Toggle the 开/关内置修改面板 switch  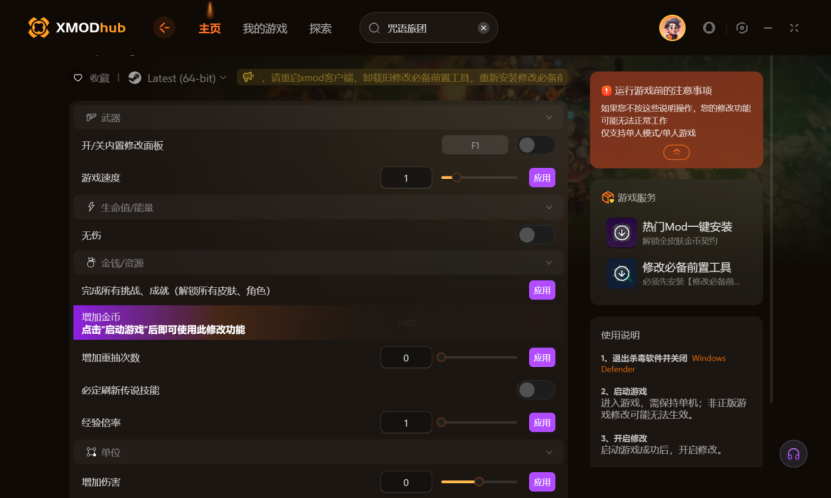point(536,145)
